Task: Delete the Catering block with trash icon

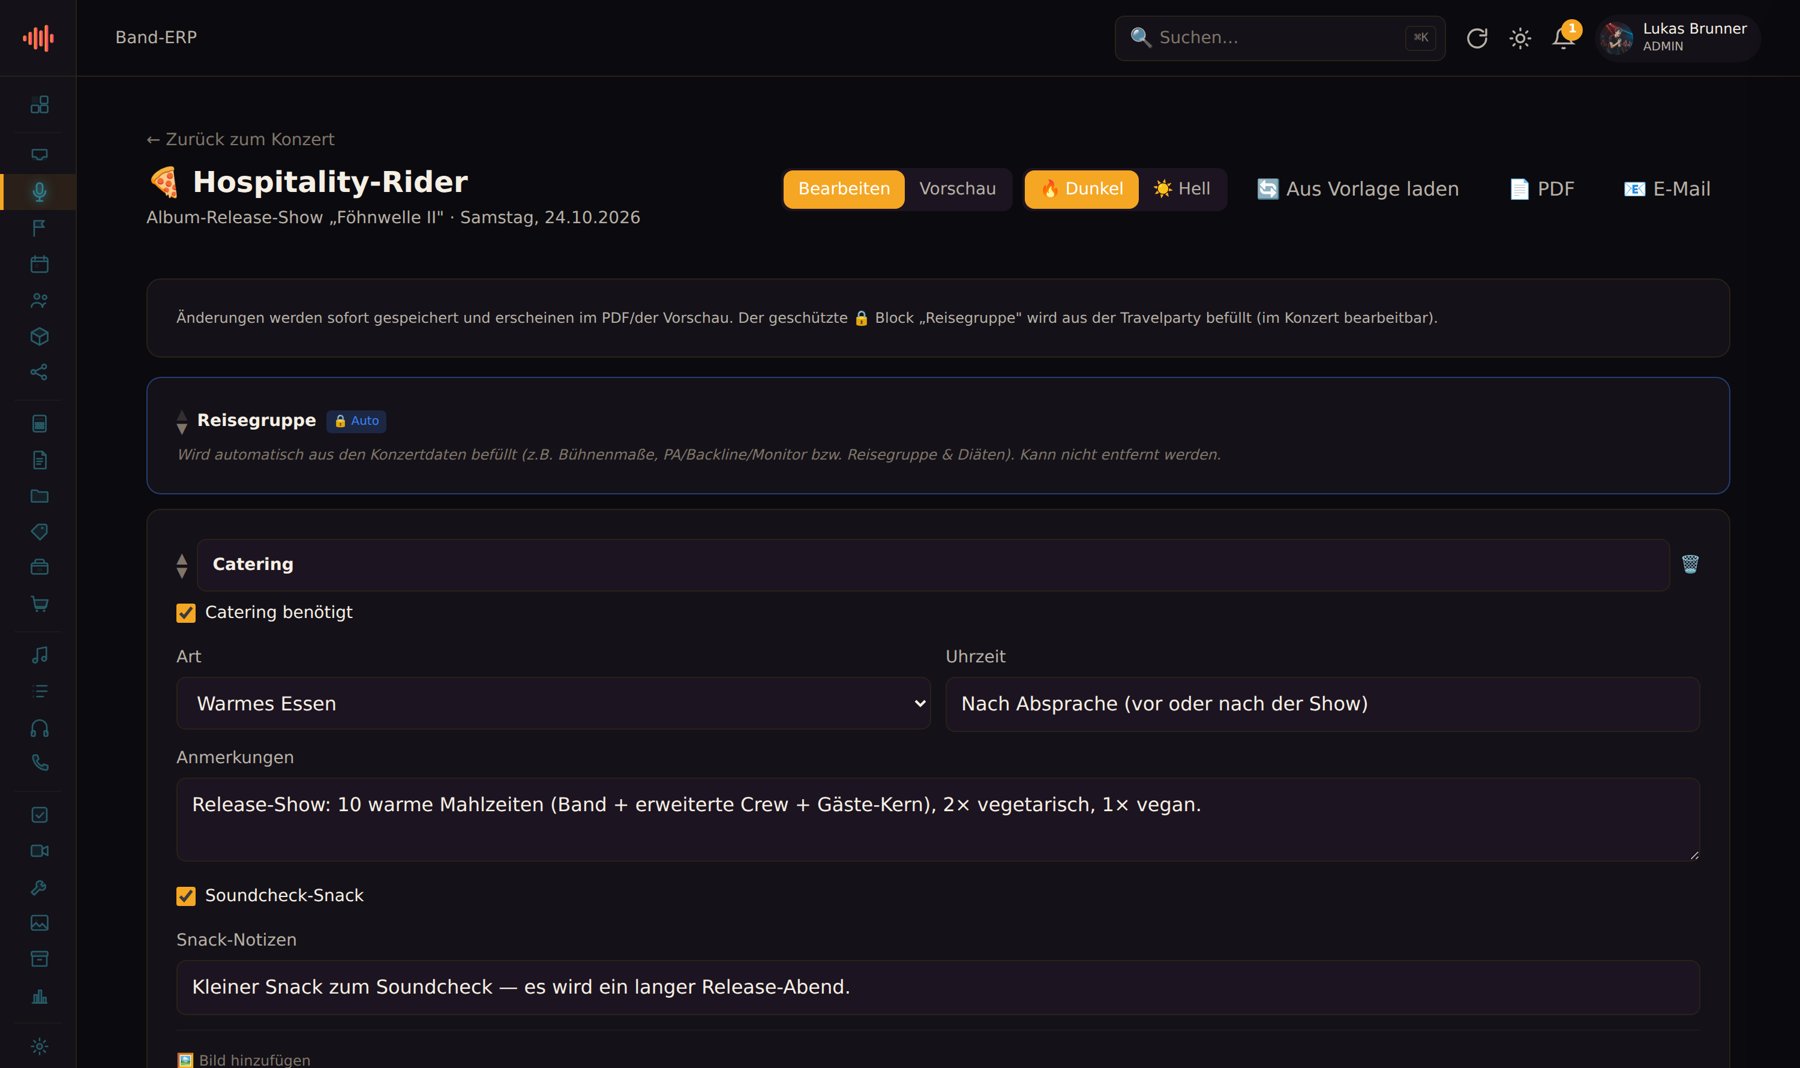Action: click(1690, 564)
